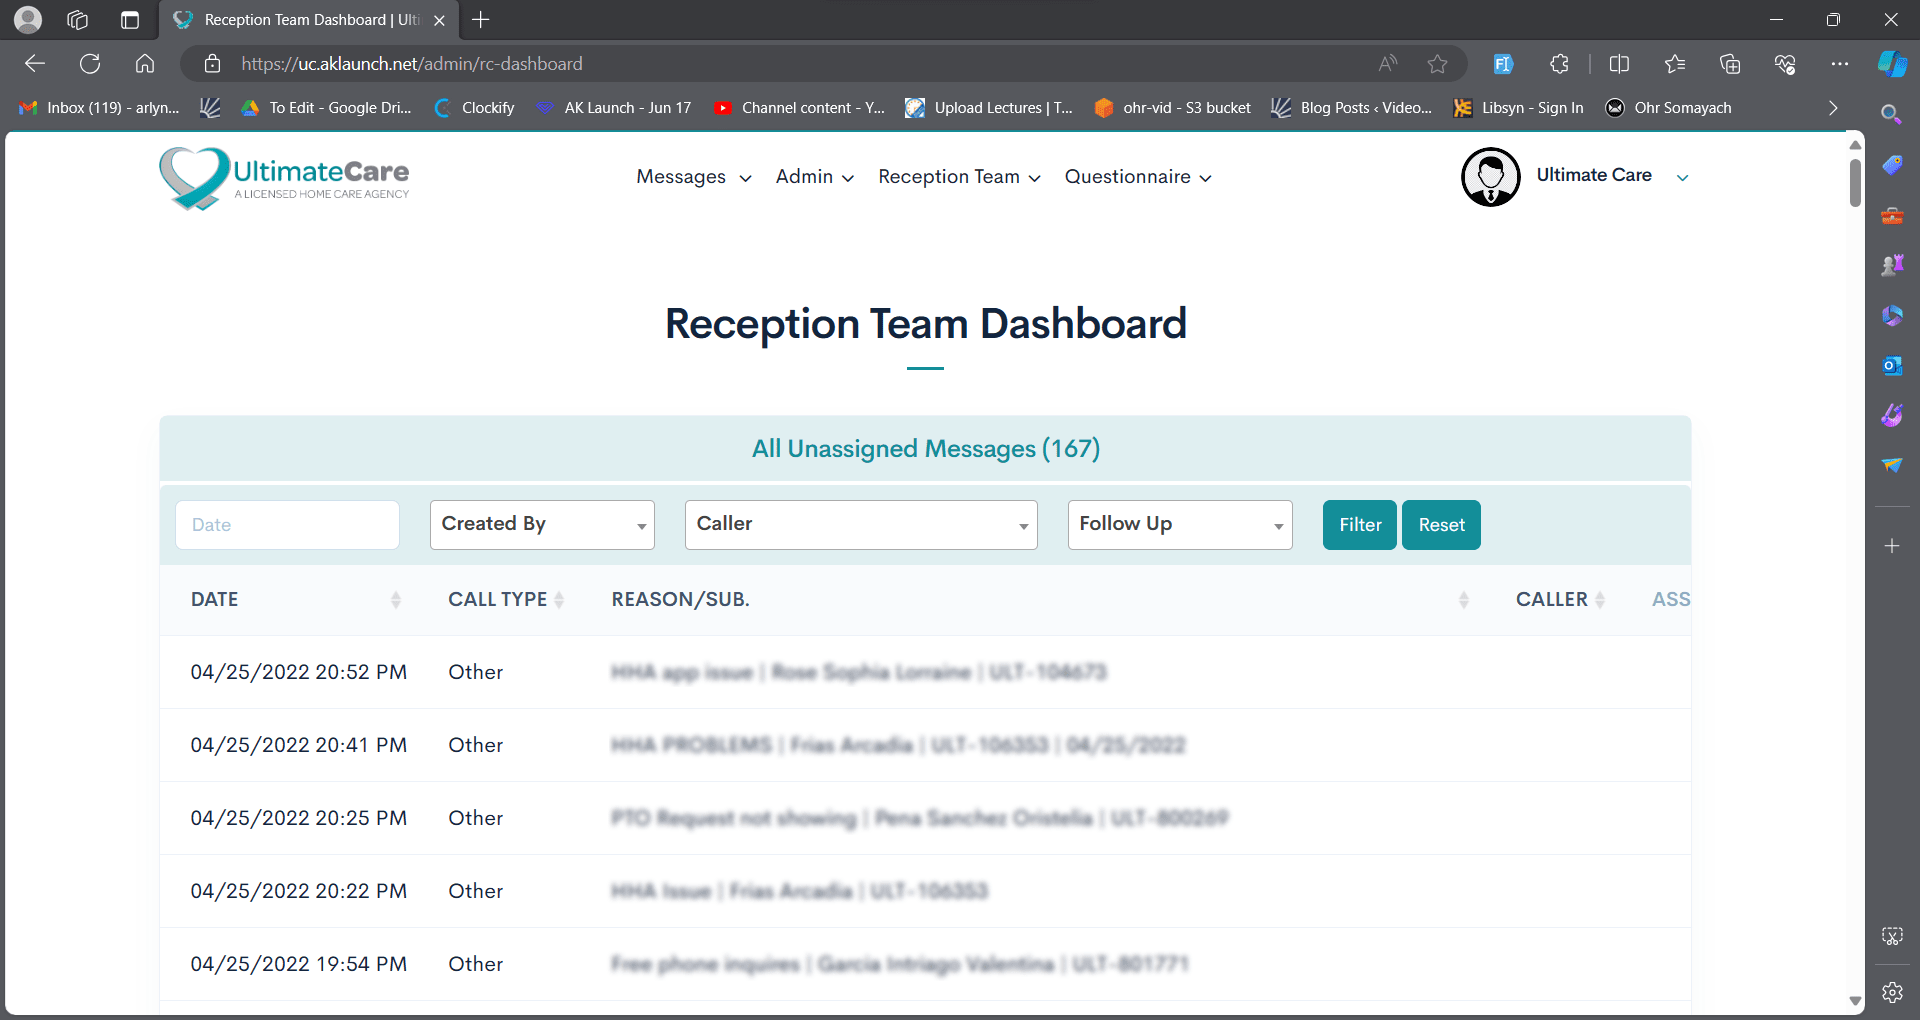This screenshot has height=1020, width=1920.
Task: Click the Reset button
Action: point(1441,525)
